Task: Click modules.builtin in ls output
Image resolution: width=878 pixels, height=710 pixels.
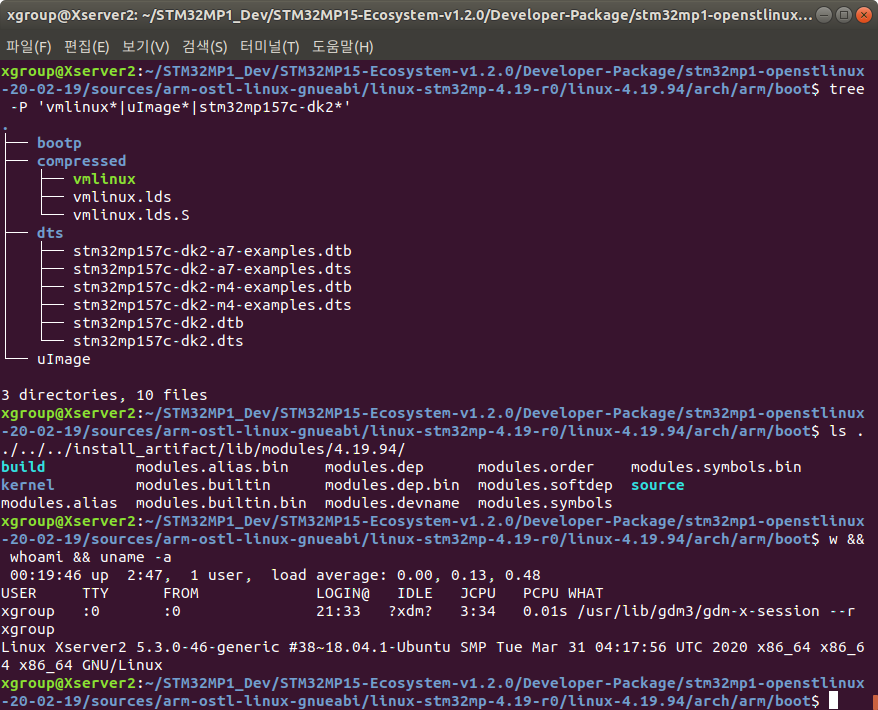Action: (203, 485)
